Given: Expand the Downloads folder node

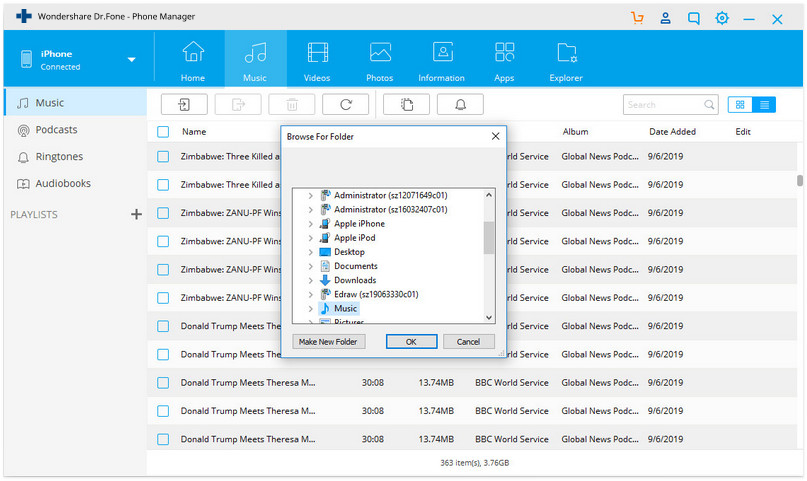Looking at the screenshot, I should (310, 280).
